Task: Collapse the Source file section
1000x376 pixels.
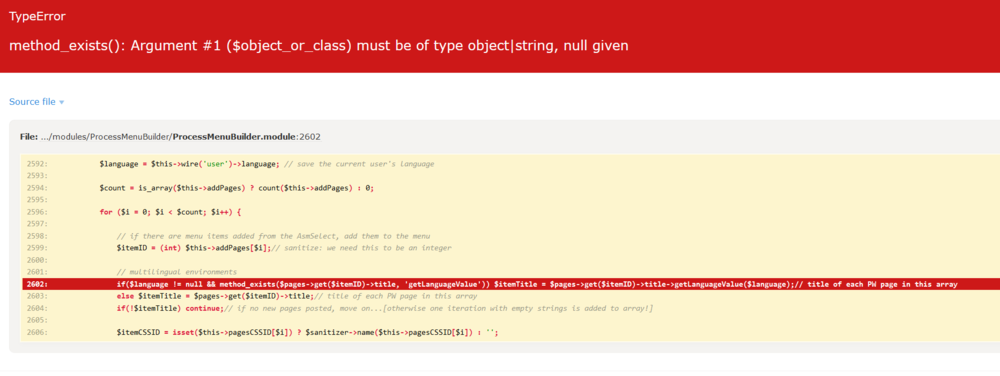Action: [36, 102]
